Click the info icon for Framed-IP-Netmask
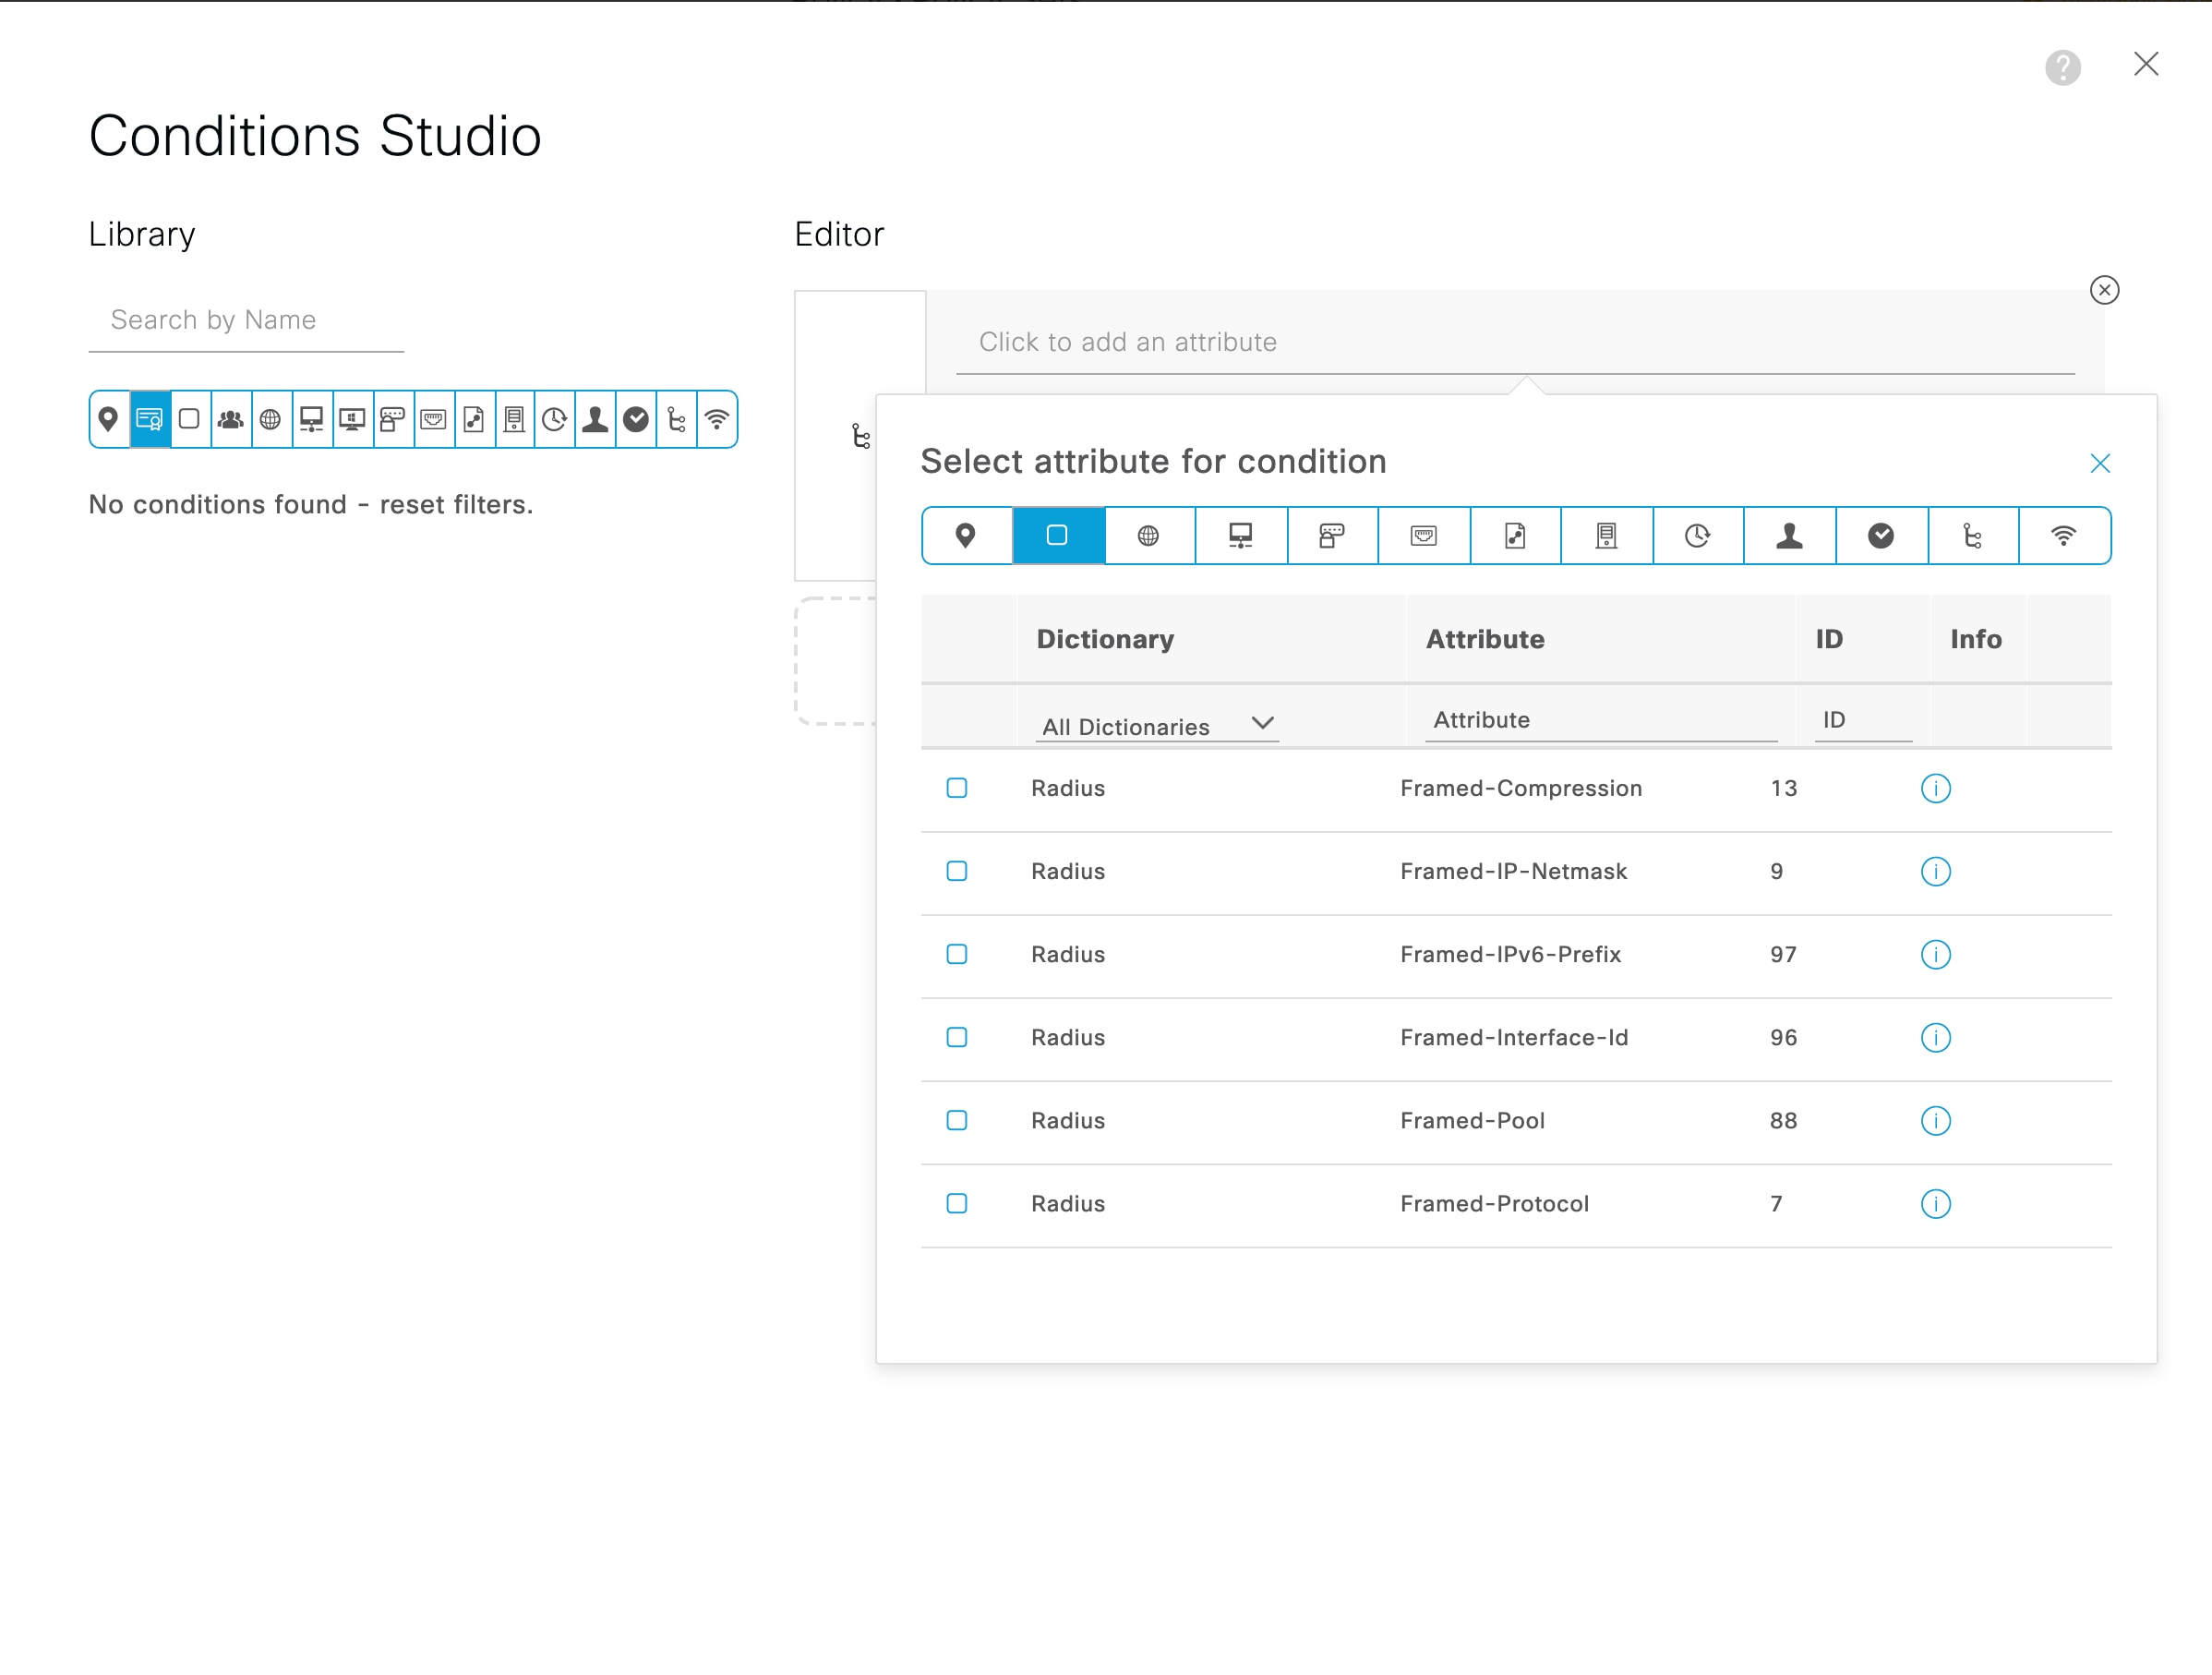The image size is (2212, 1675). click(1936, 871)
